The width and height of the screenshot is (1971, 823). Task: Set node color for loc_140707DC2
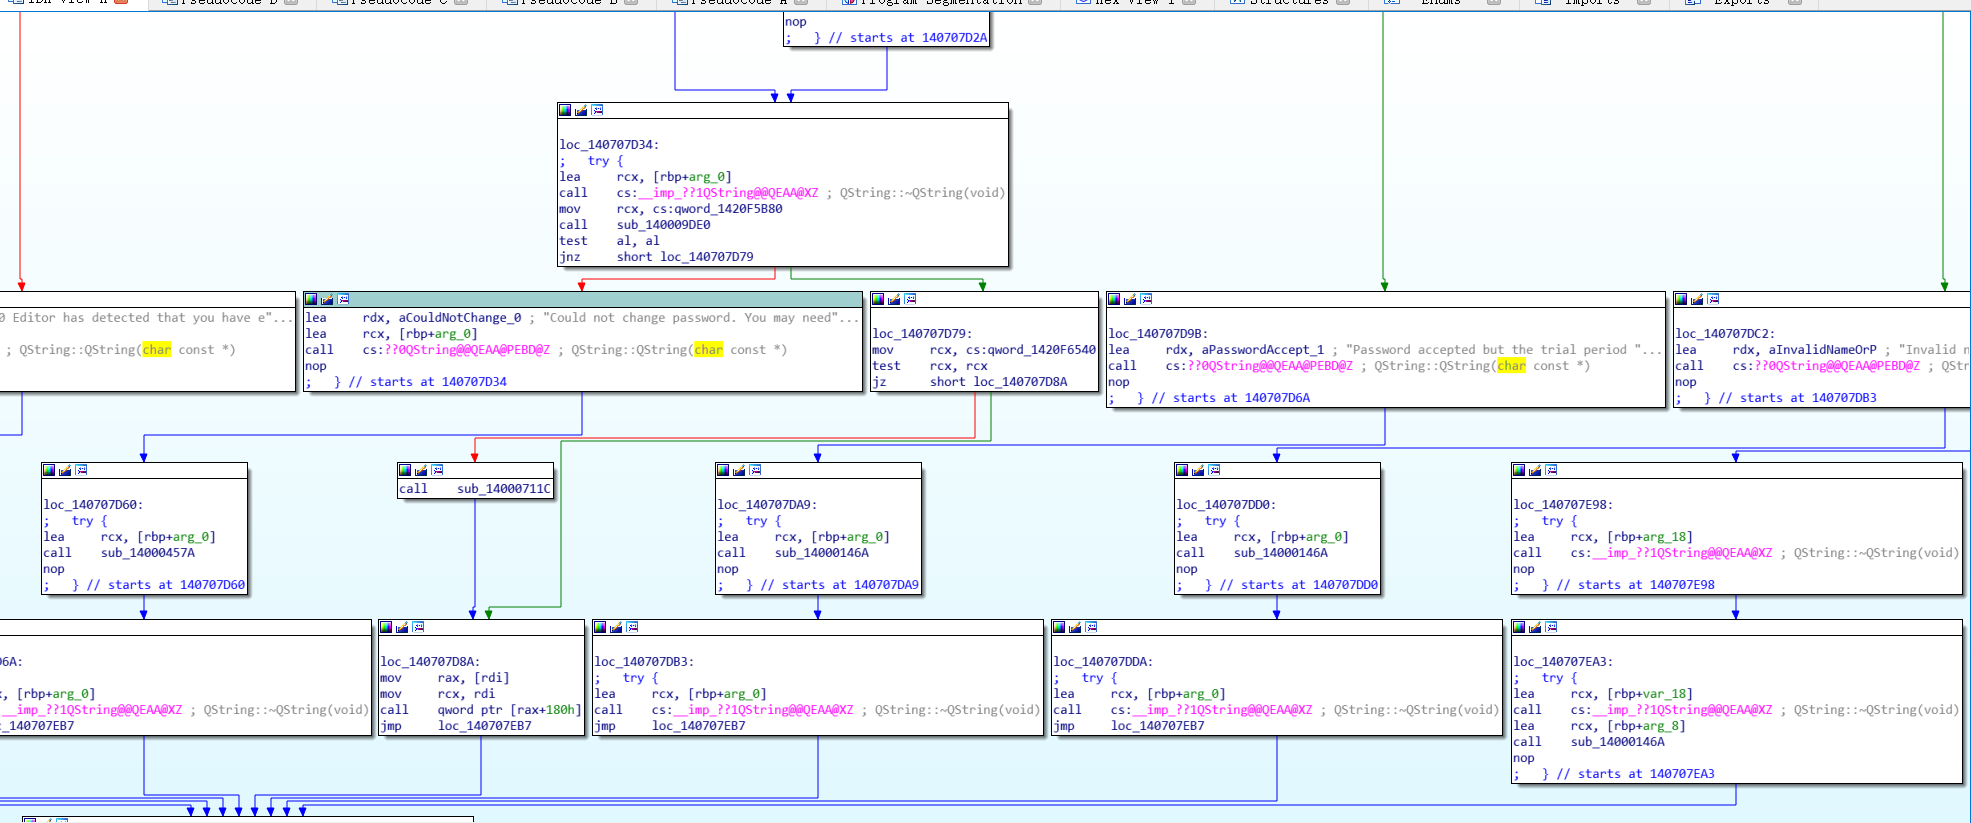tap(1681, 299)
